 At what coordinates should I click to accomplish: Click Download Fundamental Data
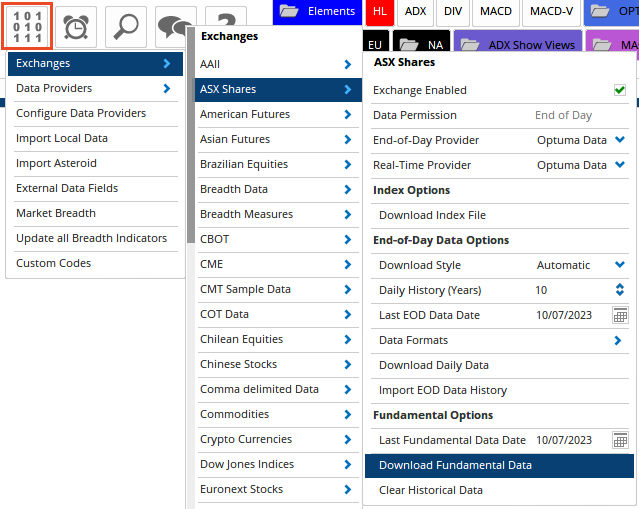(x=499, y=465)
